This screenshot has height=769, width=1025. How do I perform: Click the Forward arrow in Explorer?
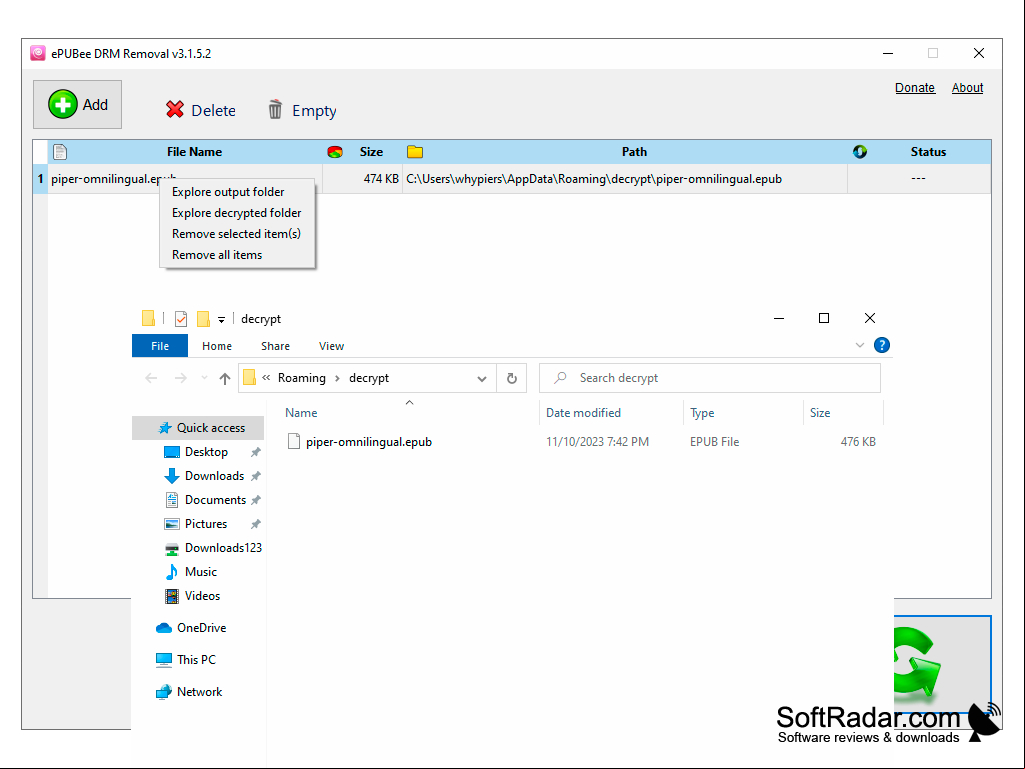pos(180,378)
